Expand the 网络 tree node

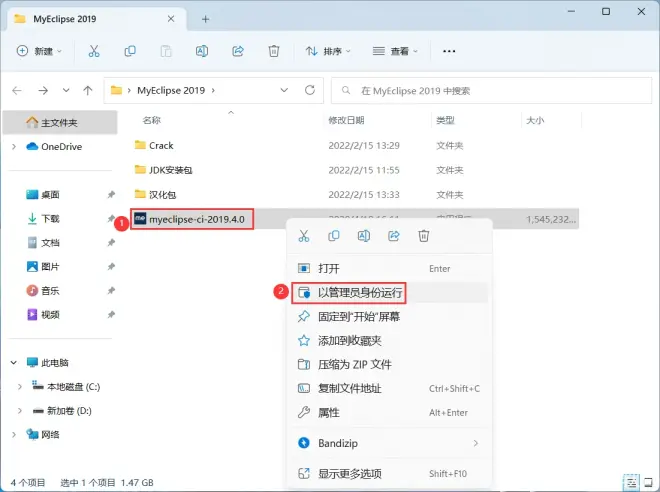(14, 434)
